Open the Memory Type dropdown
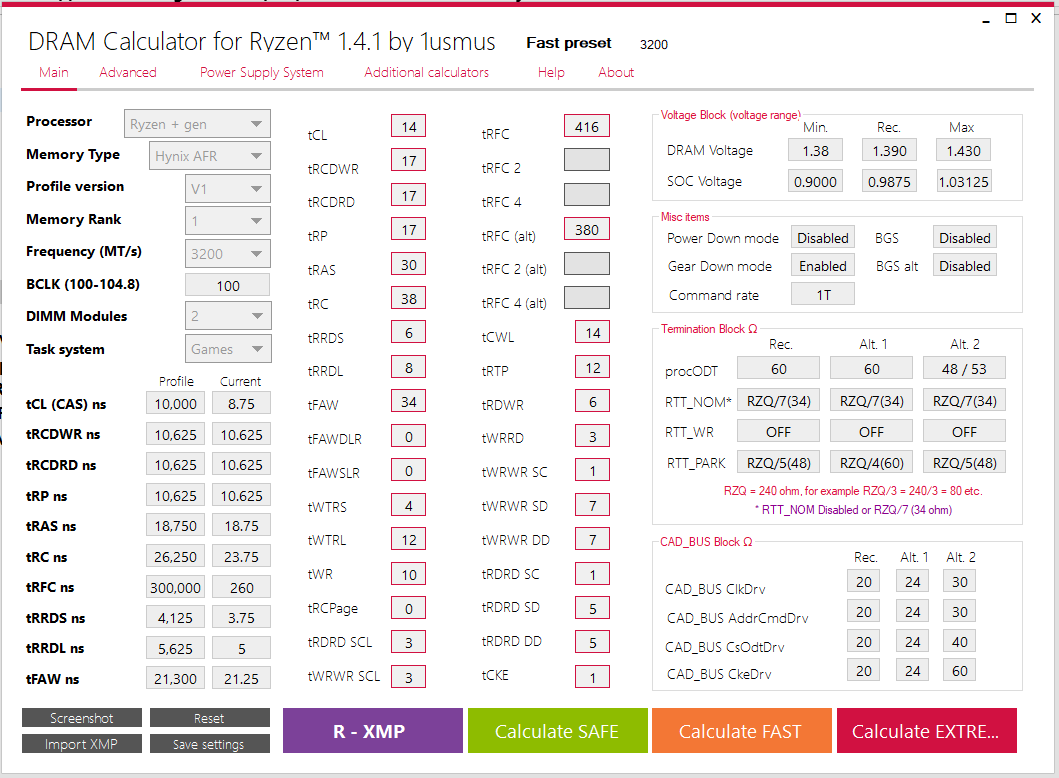This screenshot has width=1059, height=778. tap(209, 156)
